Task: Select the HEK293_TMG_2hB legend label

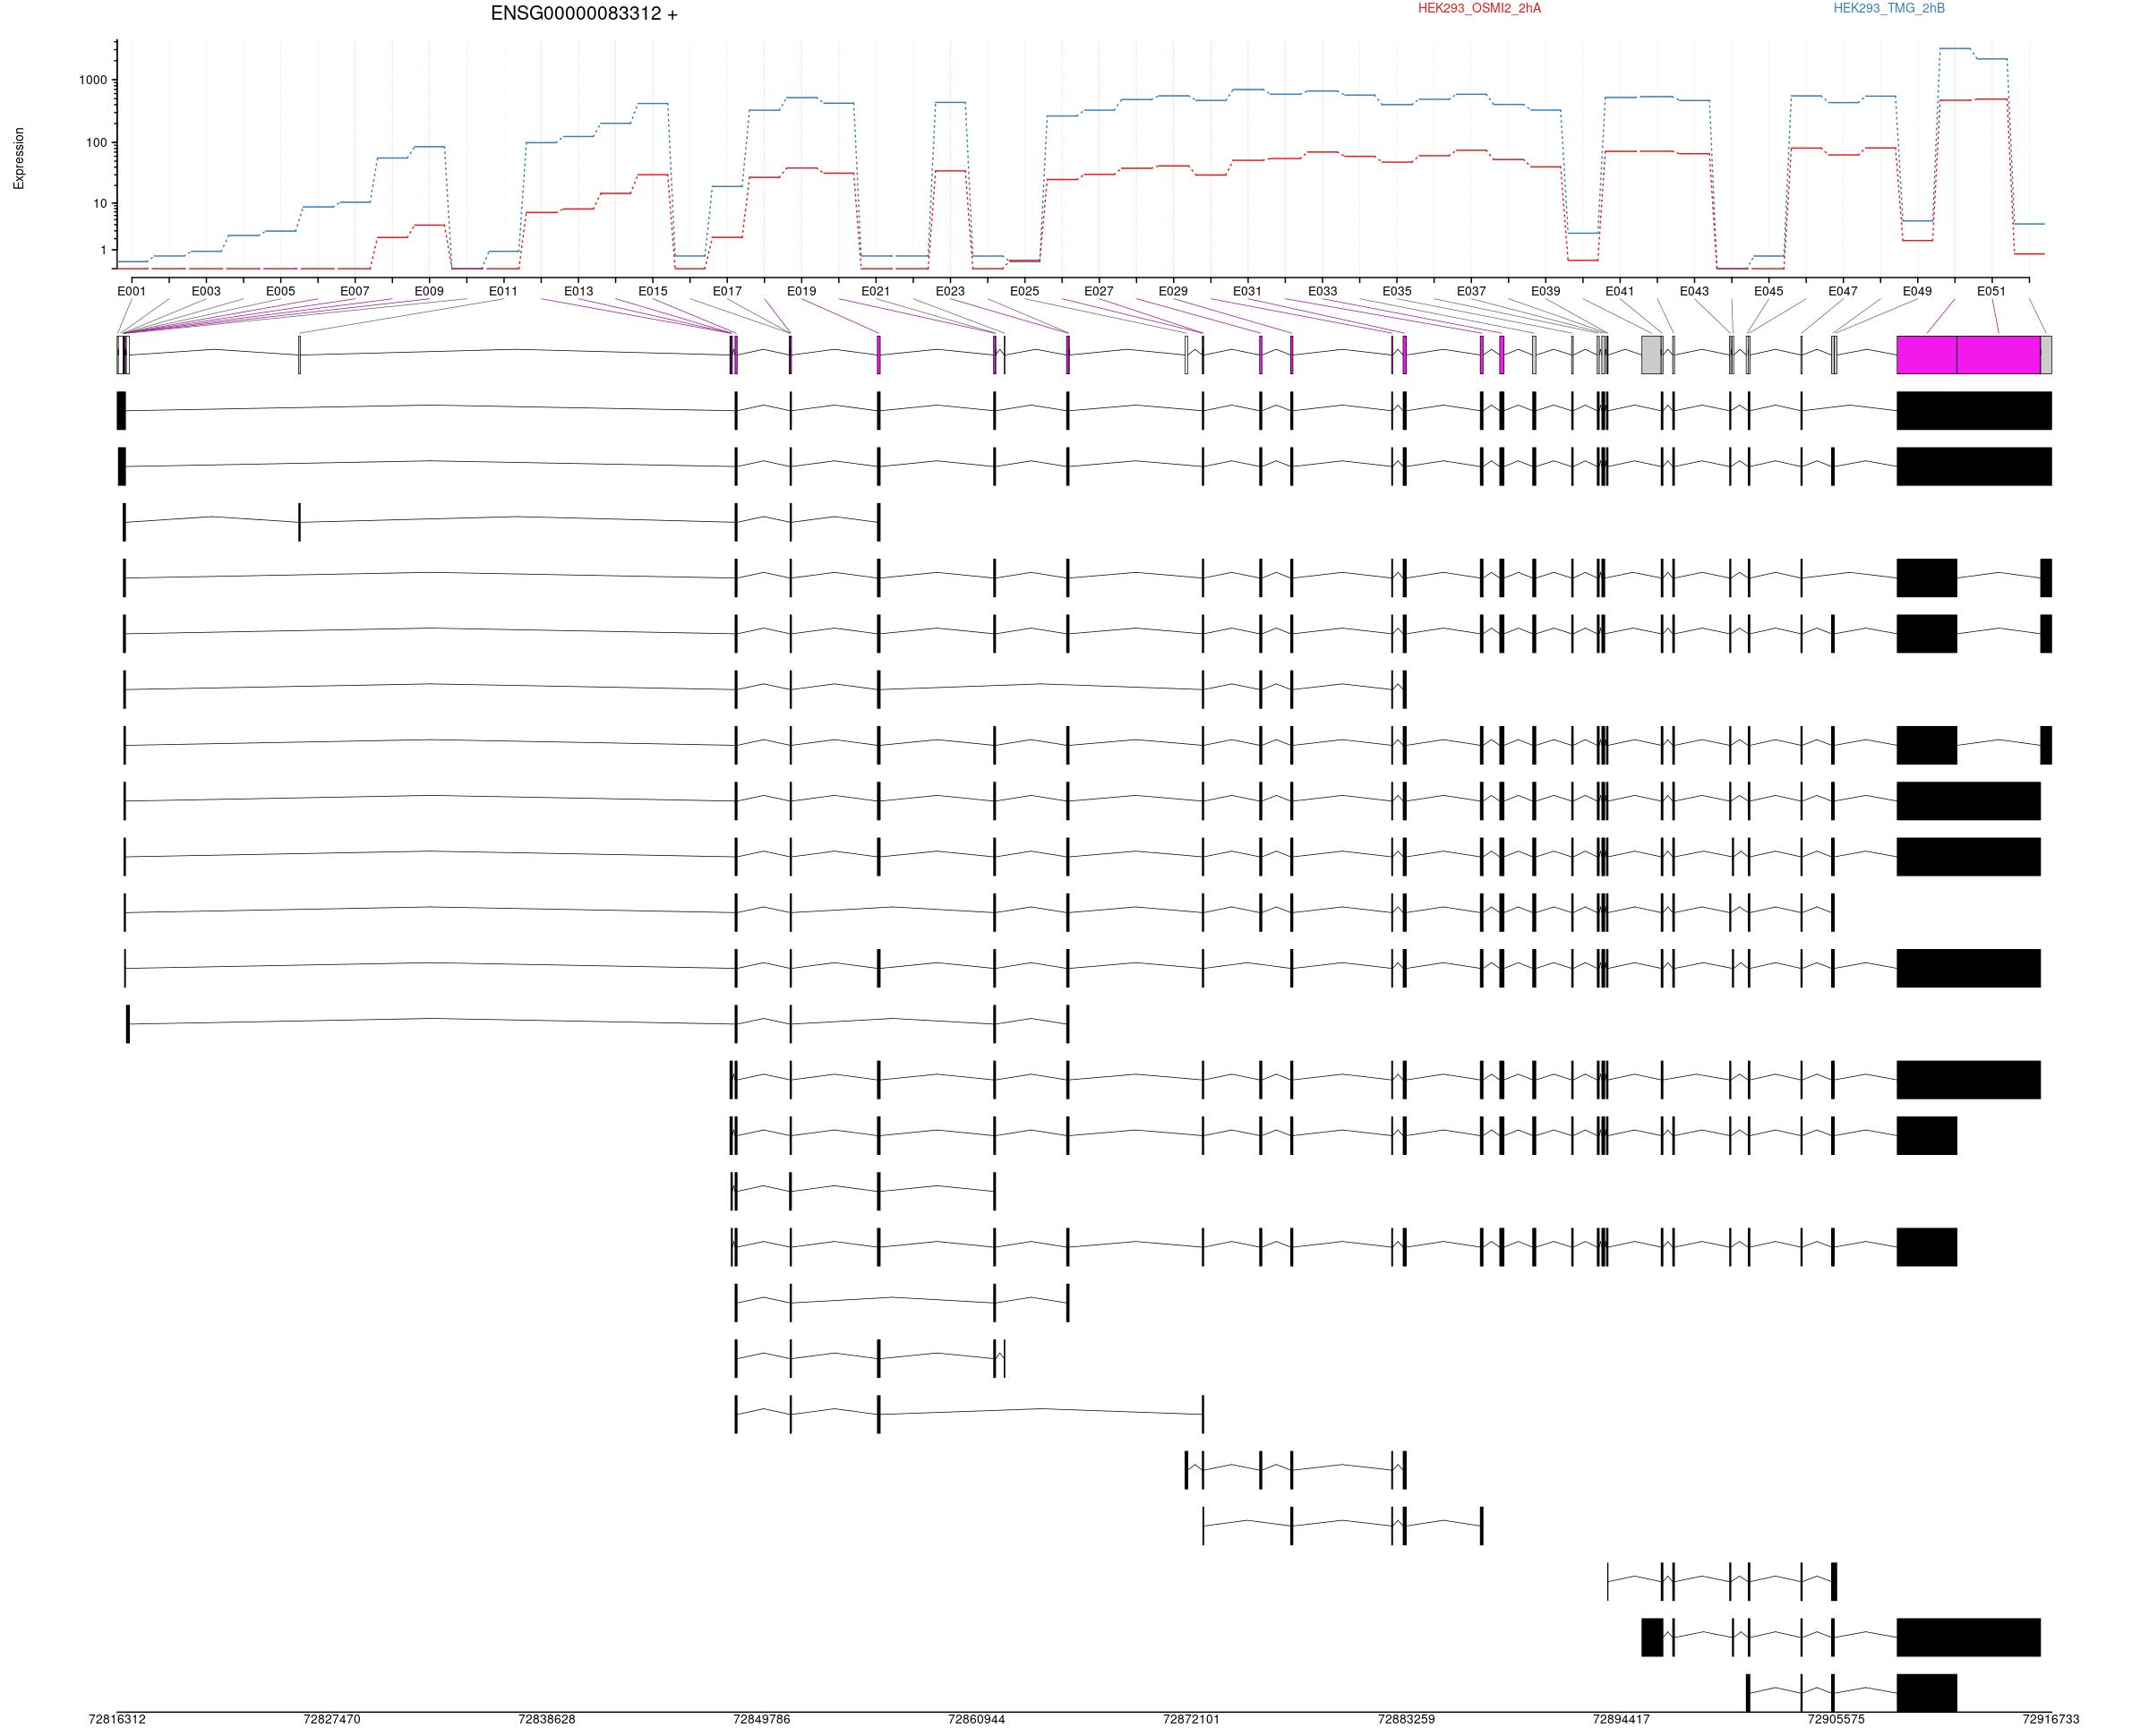Action: [1889, 8]
